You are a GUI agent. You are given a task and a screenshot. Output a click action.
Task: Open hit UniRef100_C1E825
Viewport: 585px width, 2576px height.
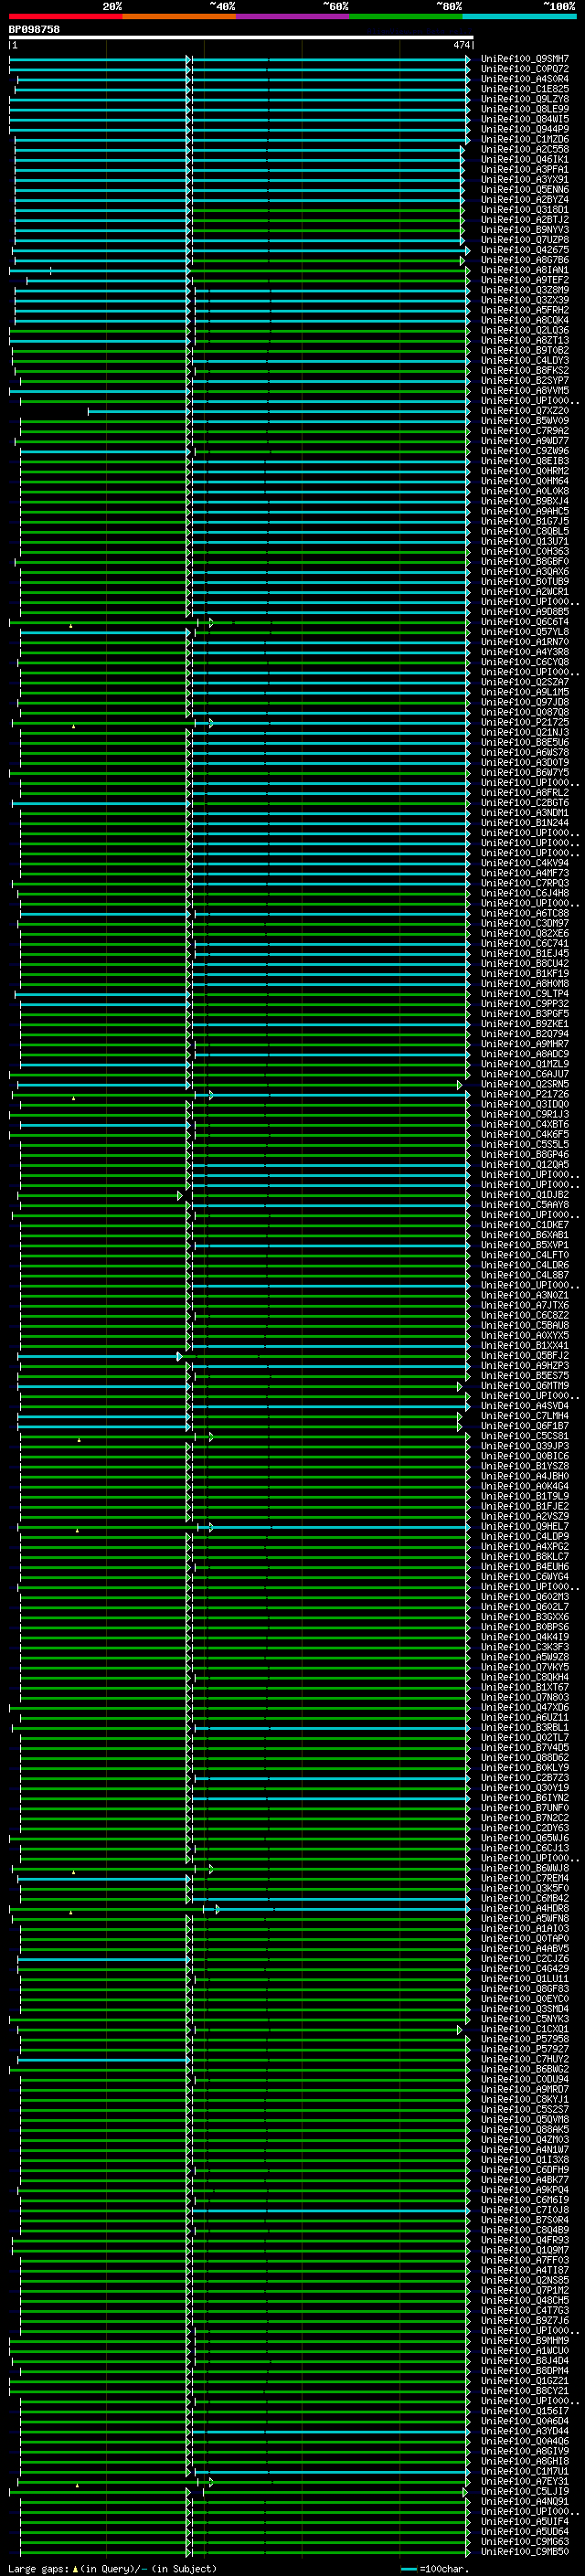[525, 89]
